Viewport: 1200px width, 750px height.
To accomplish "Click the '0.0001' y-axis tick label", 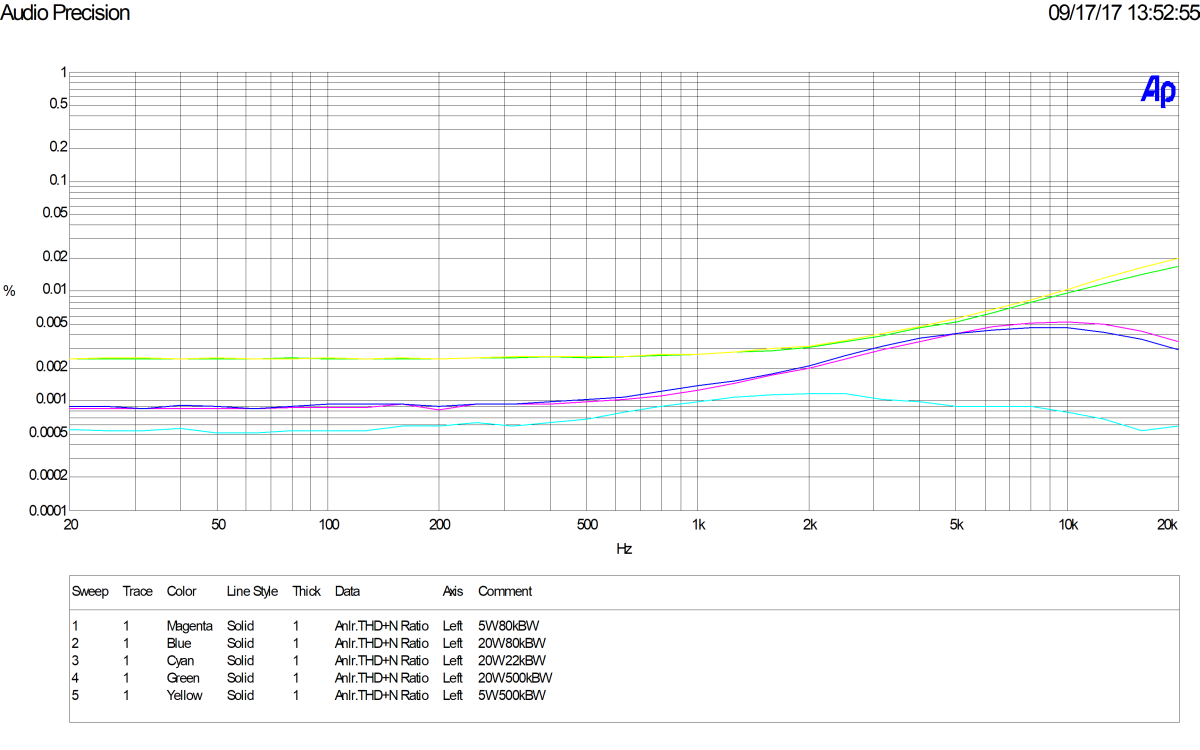I will [47, 510].
